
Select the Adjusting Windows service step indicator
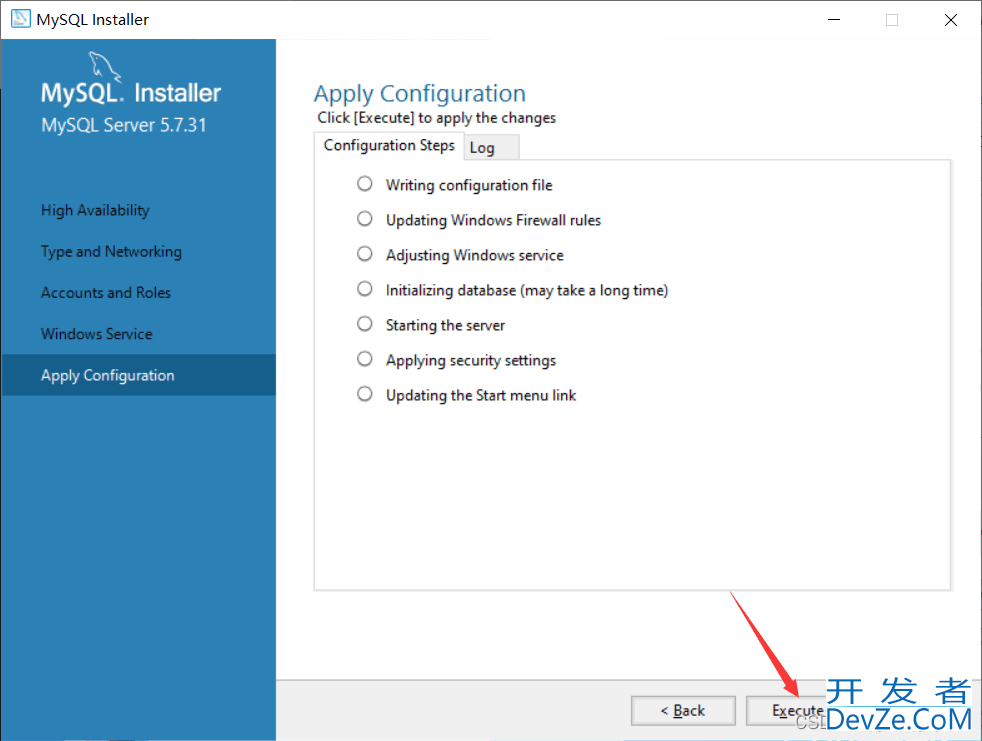[364, 254]
